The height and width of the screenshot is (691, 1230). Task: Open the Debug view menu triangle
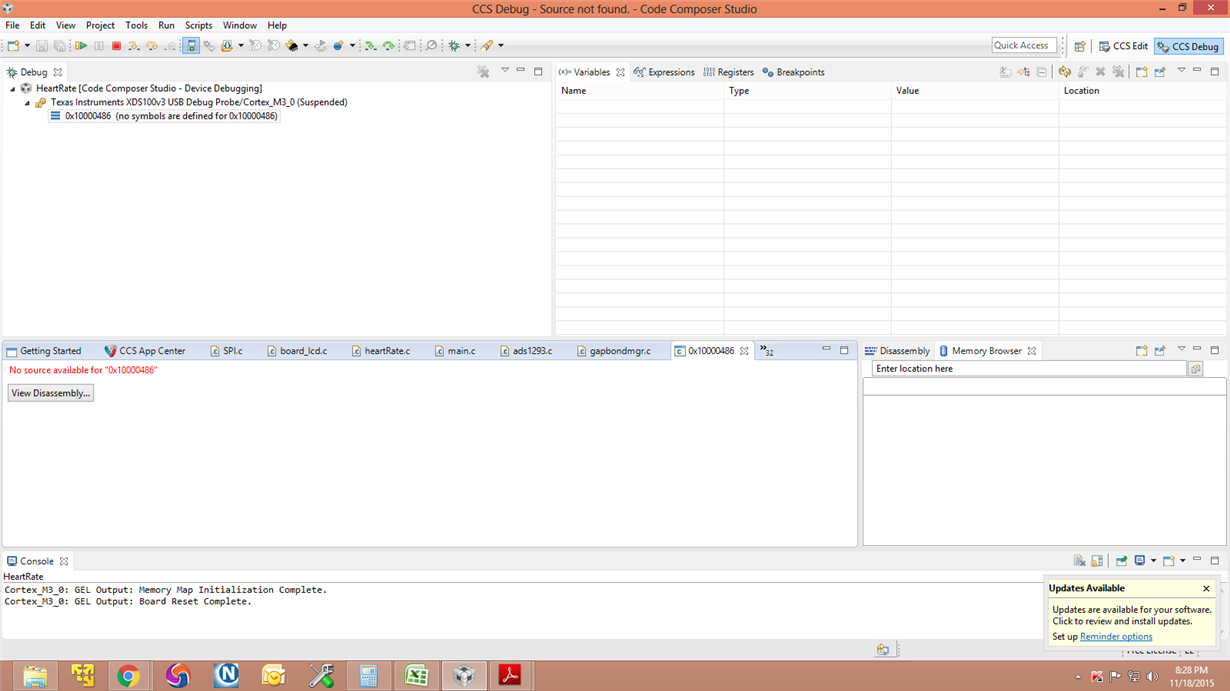[x=504, y=71]
